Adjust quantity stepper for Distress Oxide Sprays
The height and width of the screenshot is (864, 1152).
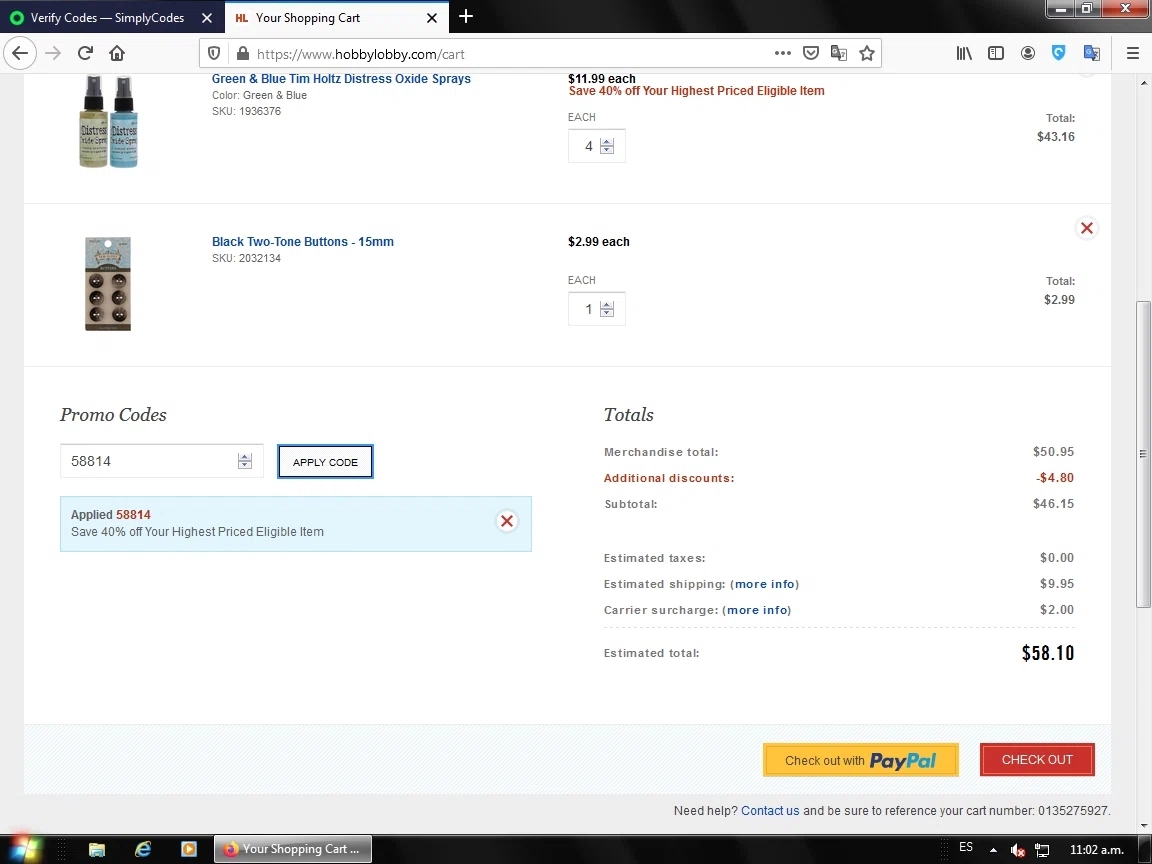tap(607, 146)
